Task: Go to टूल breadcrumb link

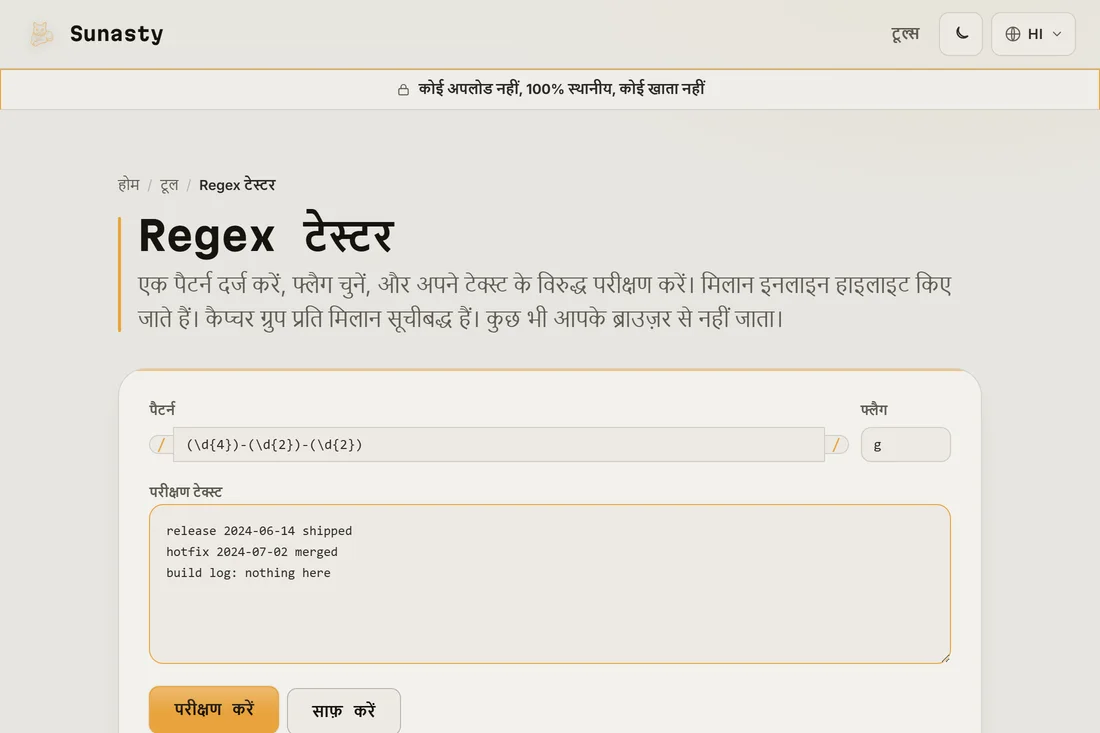Action: pyautogui.click(x=169, y=185)
